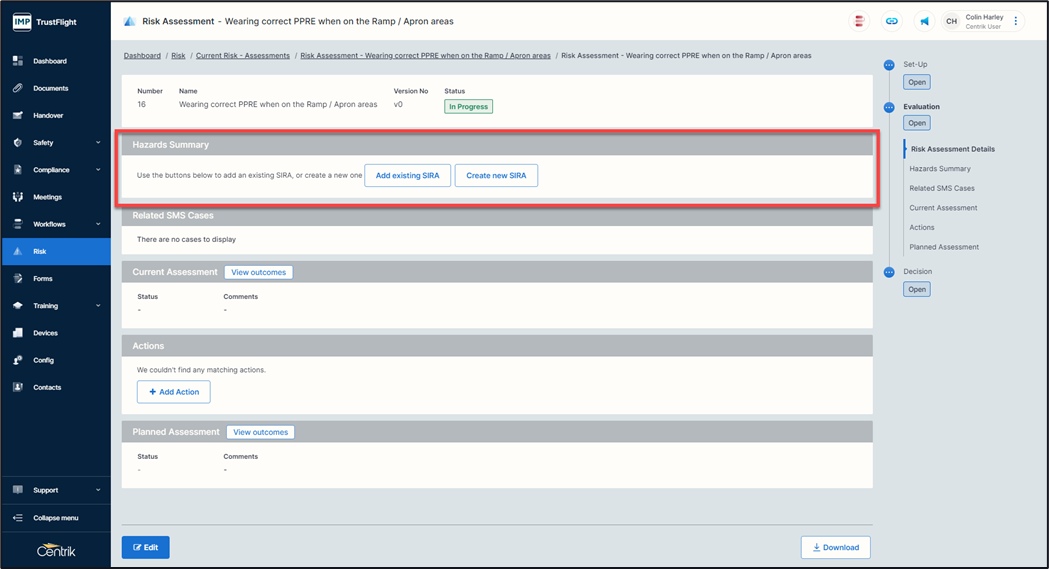The height and width of the screenshot is (569, 1049).
Task: Click Current Risk - Assessments breadcrumb link
Action: coord(243,56)
